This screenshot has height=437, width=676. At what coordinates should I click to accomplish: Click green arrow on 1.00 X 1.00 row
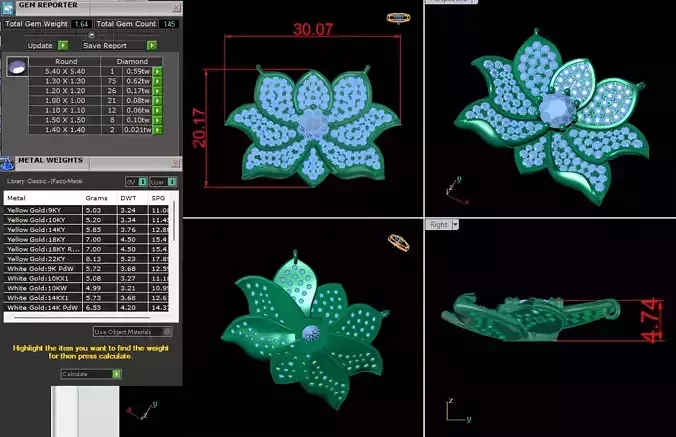point(157,100)
